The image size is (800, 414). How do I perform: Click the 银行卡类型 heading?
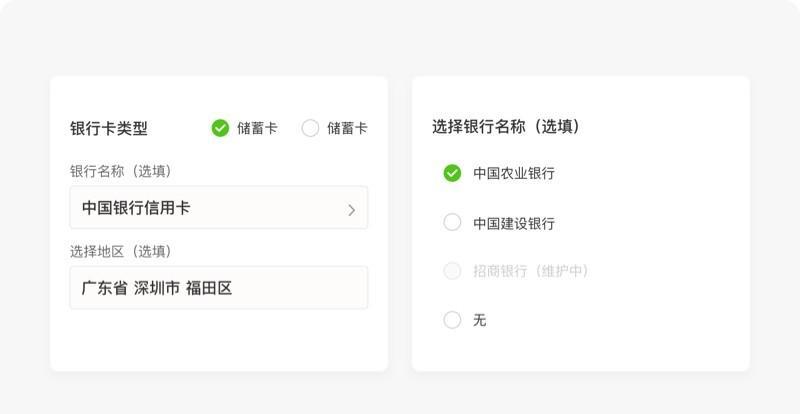(109, 129)
